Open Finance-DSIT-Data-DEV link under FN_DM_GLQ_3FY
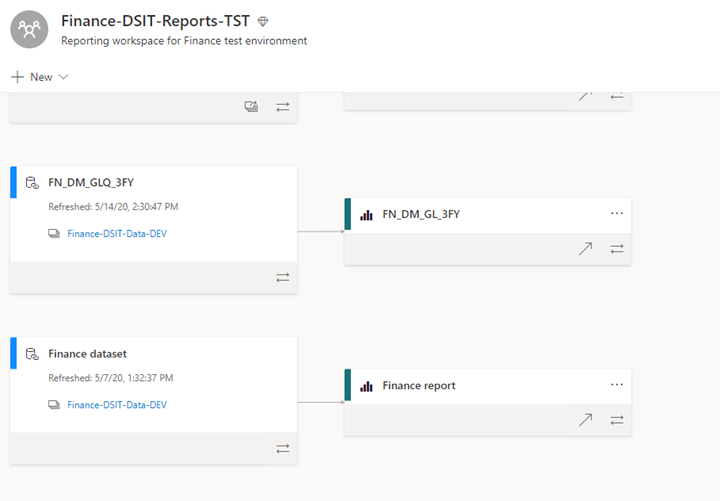This screenshot has height=501, width=720. coord(117,234)
